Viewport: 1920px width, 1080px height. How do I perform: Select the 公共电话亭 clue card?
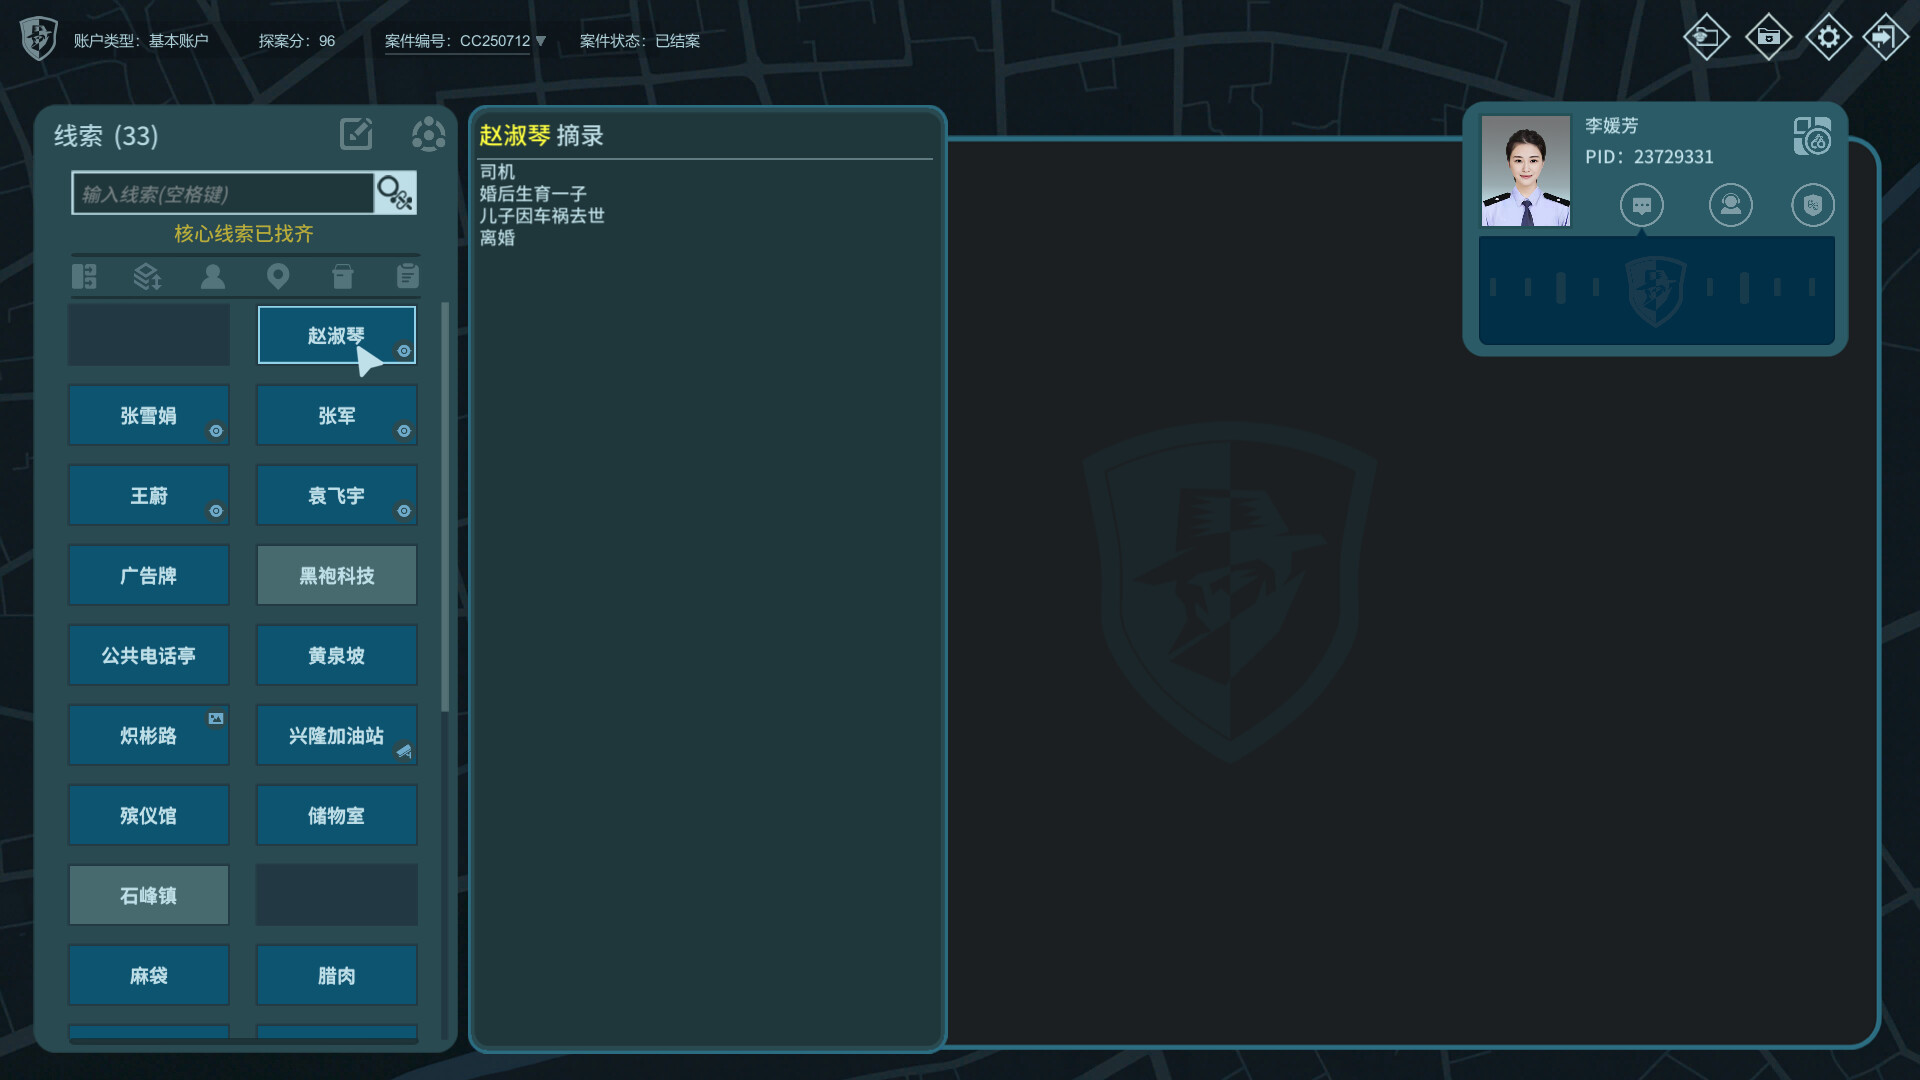coord(149,655)
